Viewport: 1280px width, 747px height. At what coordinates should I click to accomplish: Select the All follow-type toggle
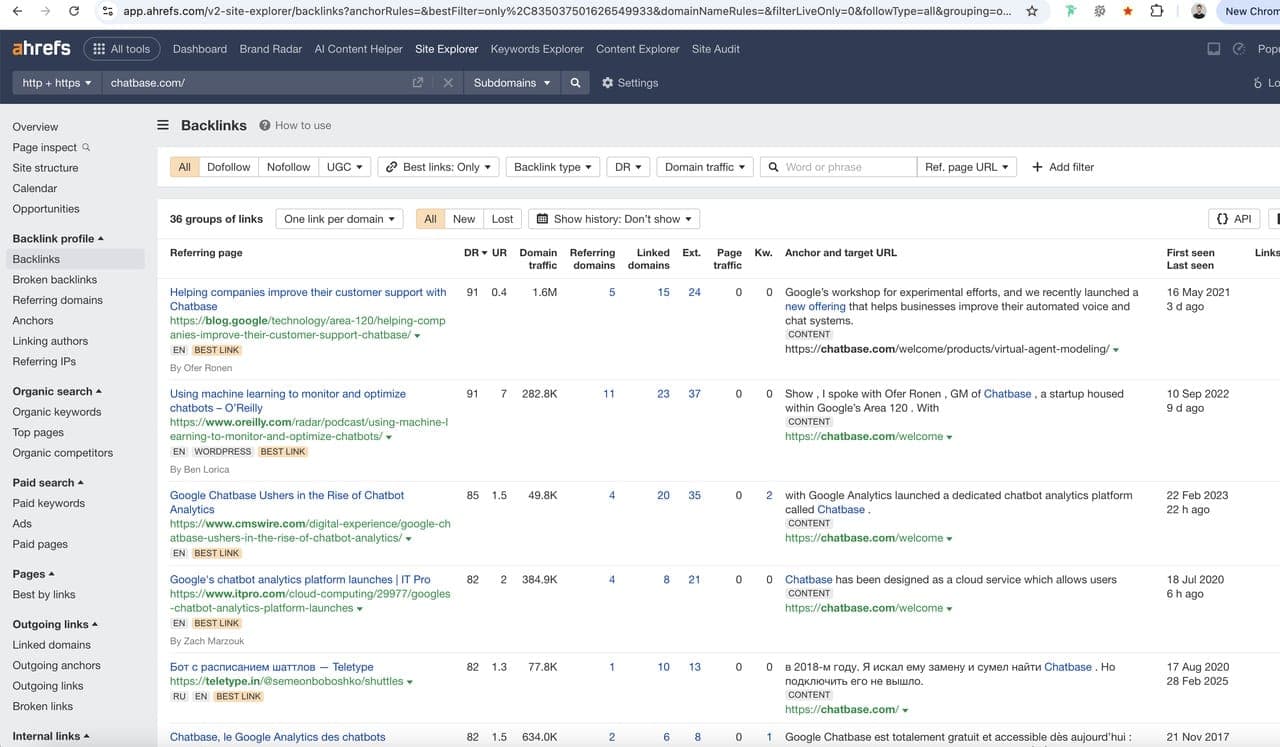[184, 167]
